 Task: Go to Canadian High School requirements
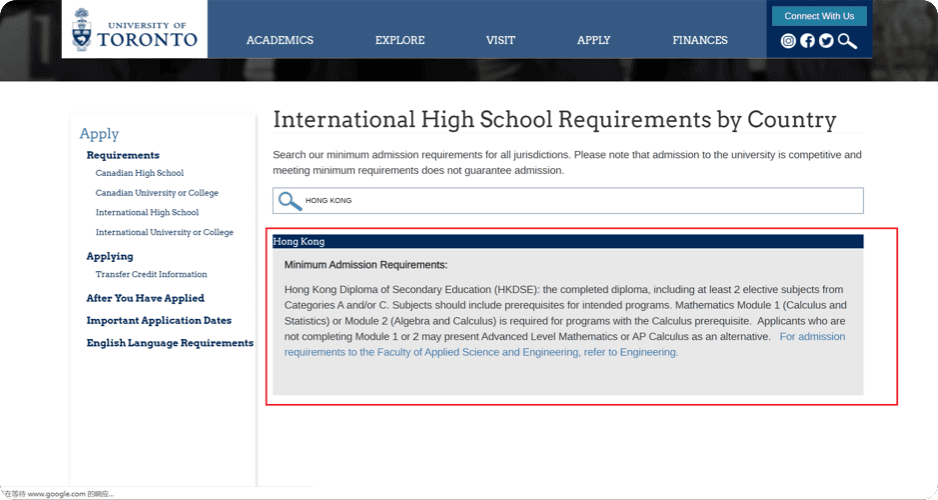click(x=139, y=173)
